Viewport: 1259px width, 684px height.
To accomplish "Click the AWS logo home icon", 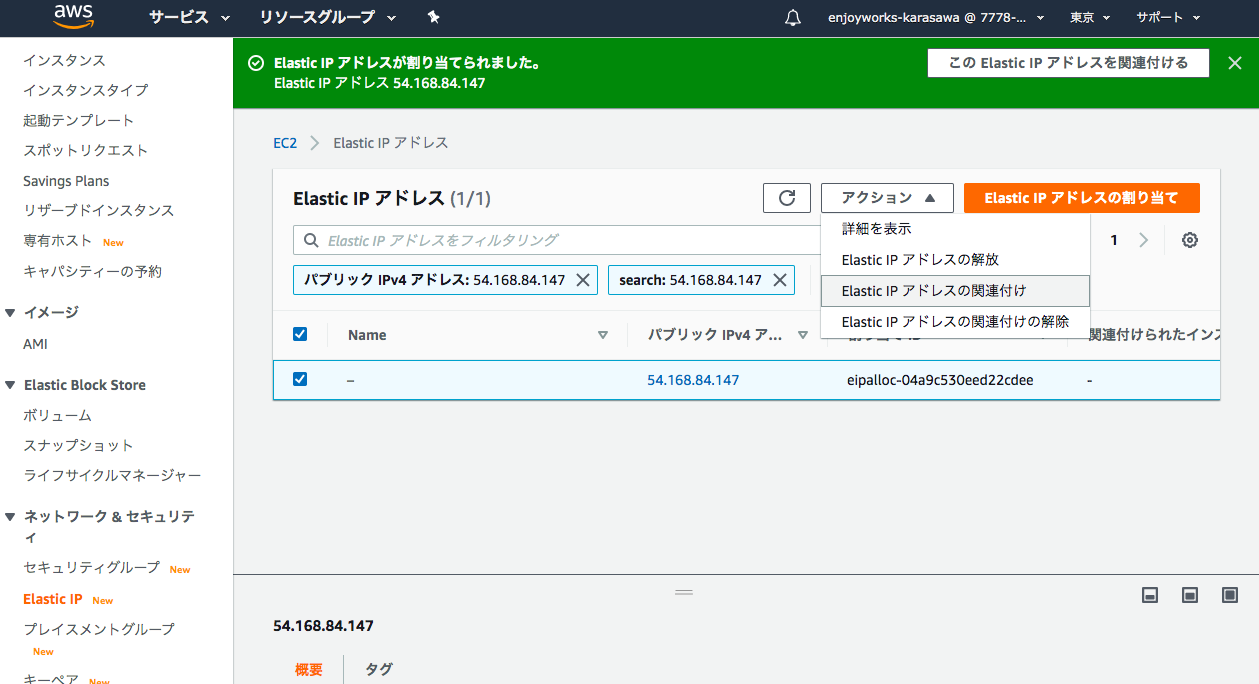I will click(x=73, y=17).
